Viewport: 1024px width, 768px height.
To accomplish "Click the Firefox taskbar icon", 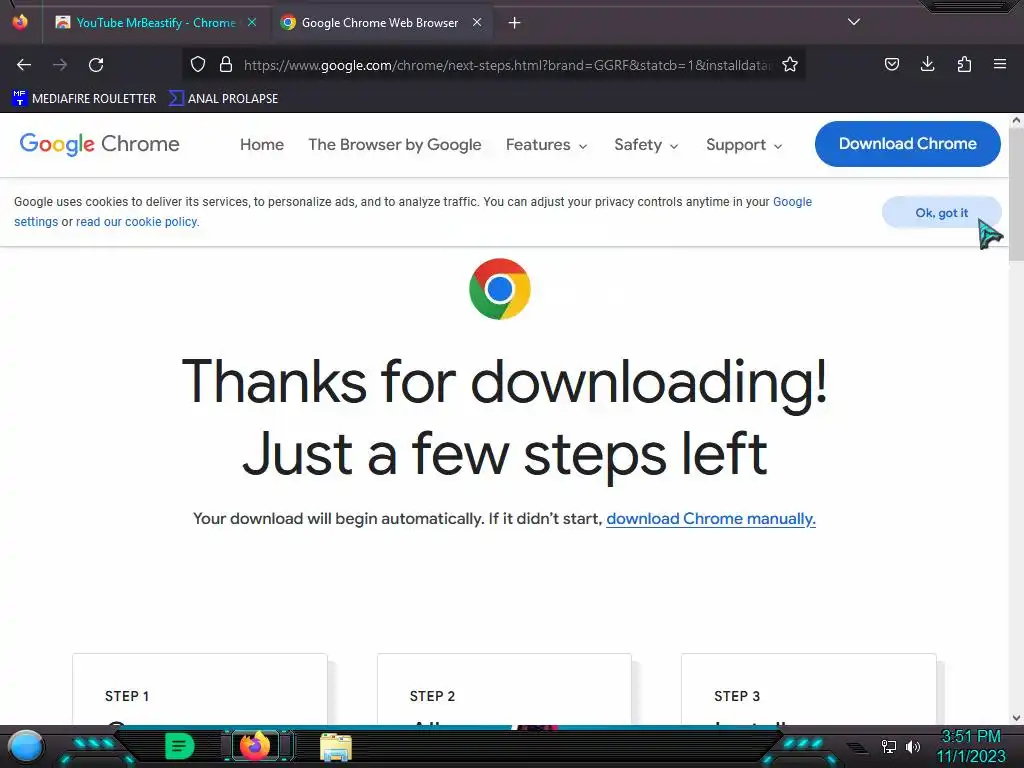I will click(x=255, y=745).
